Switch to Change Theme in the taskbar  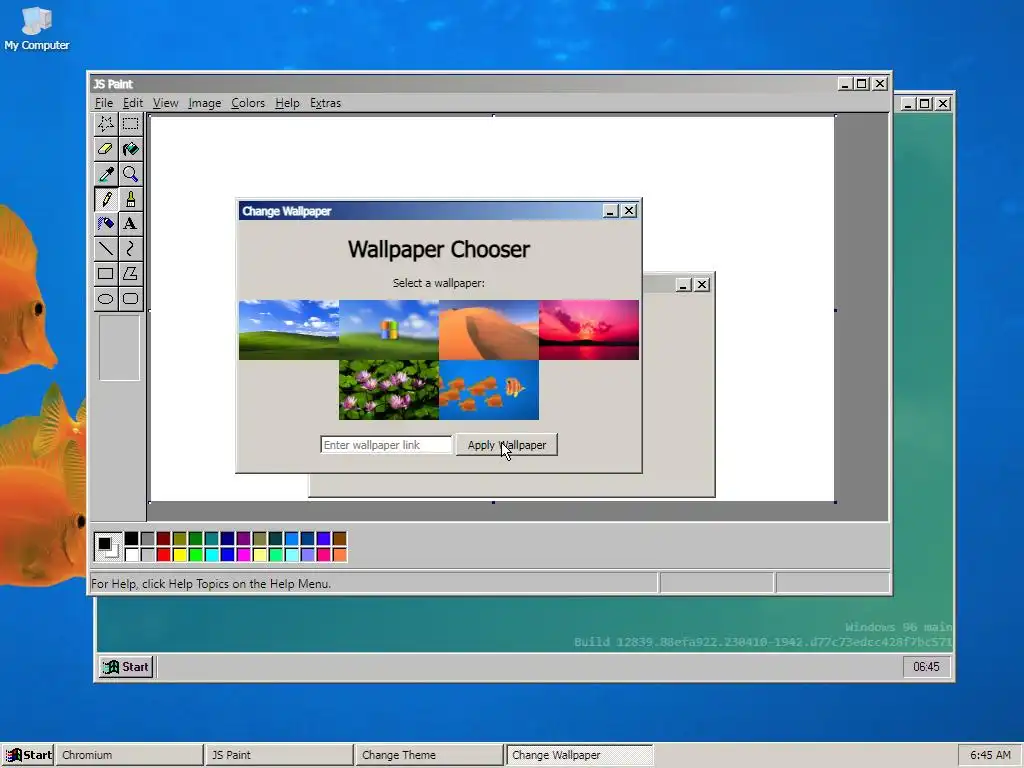[429, 755]
